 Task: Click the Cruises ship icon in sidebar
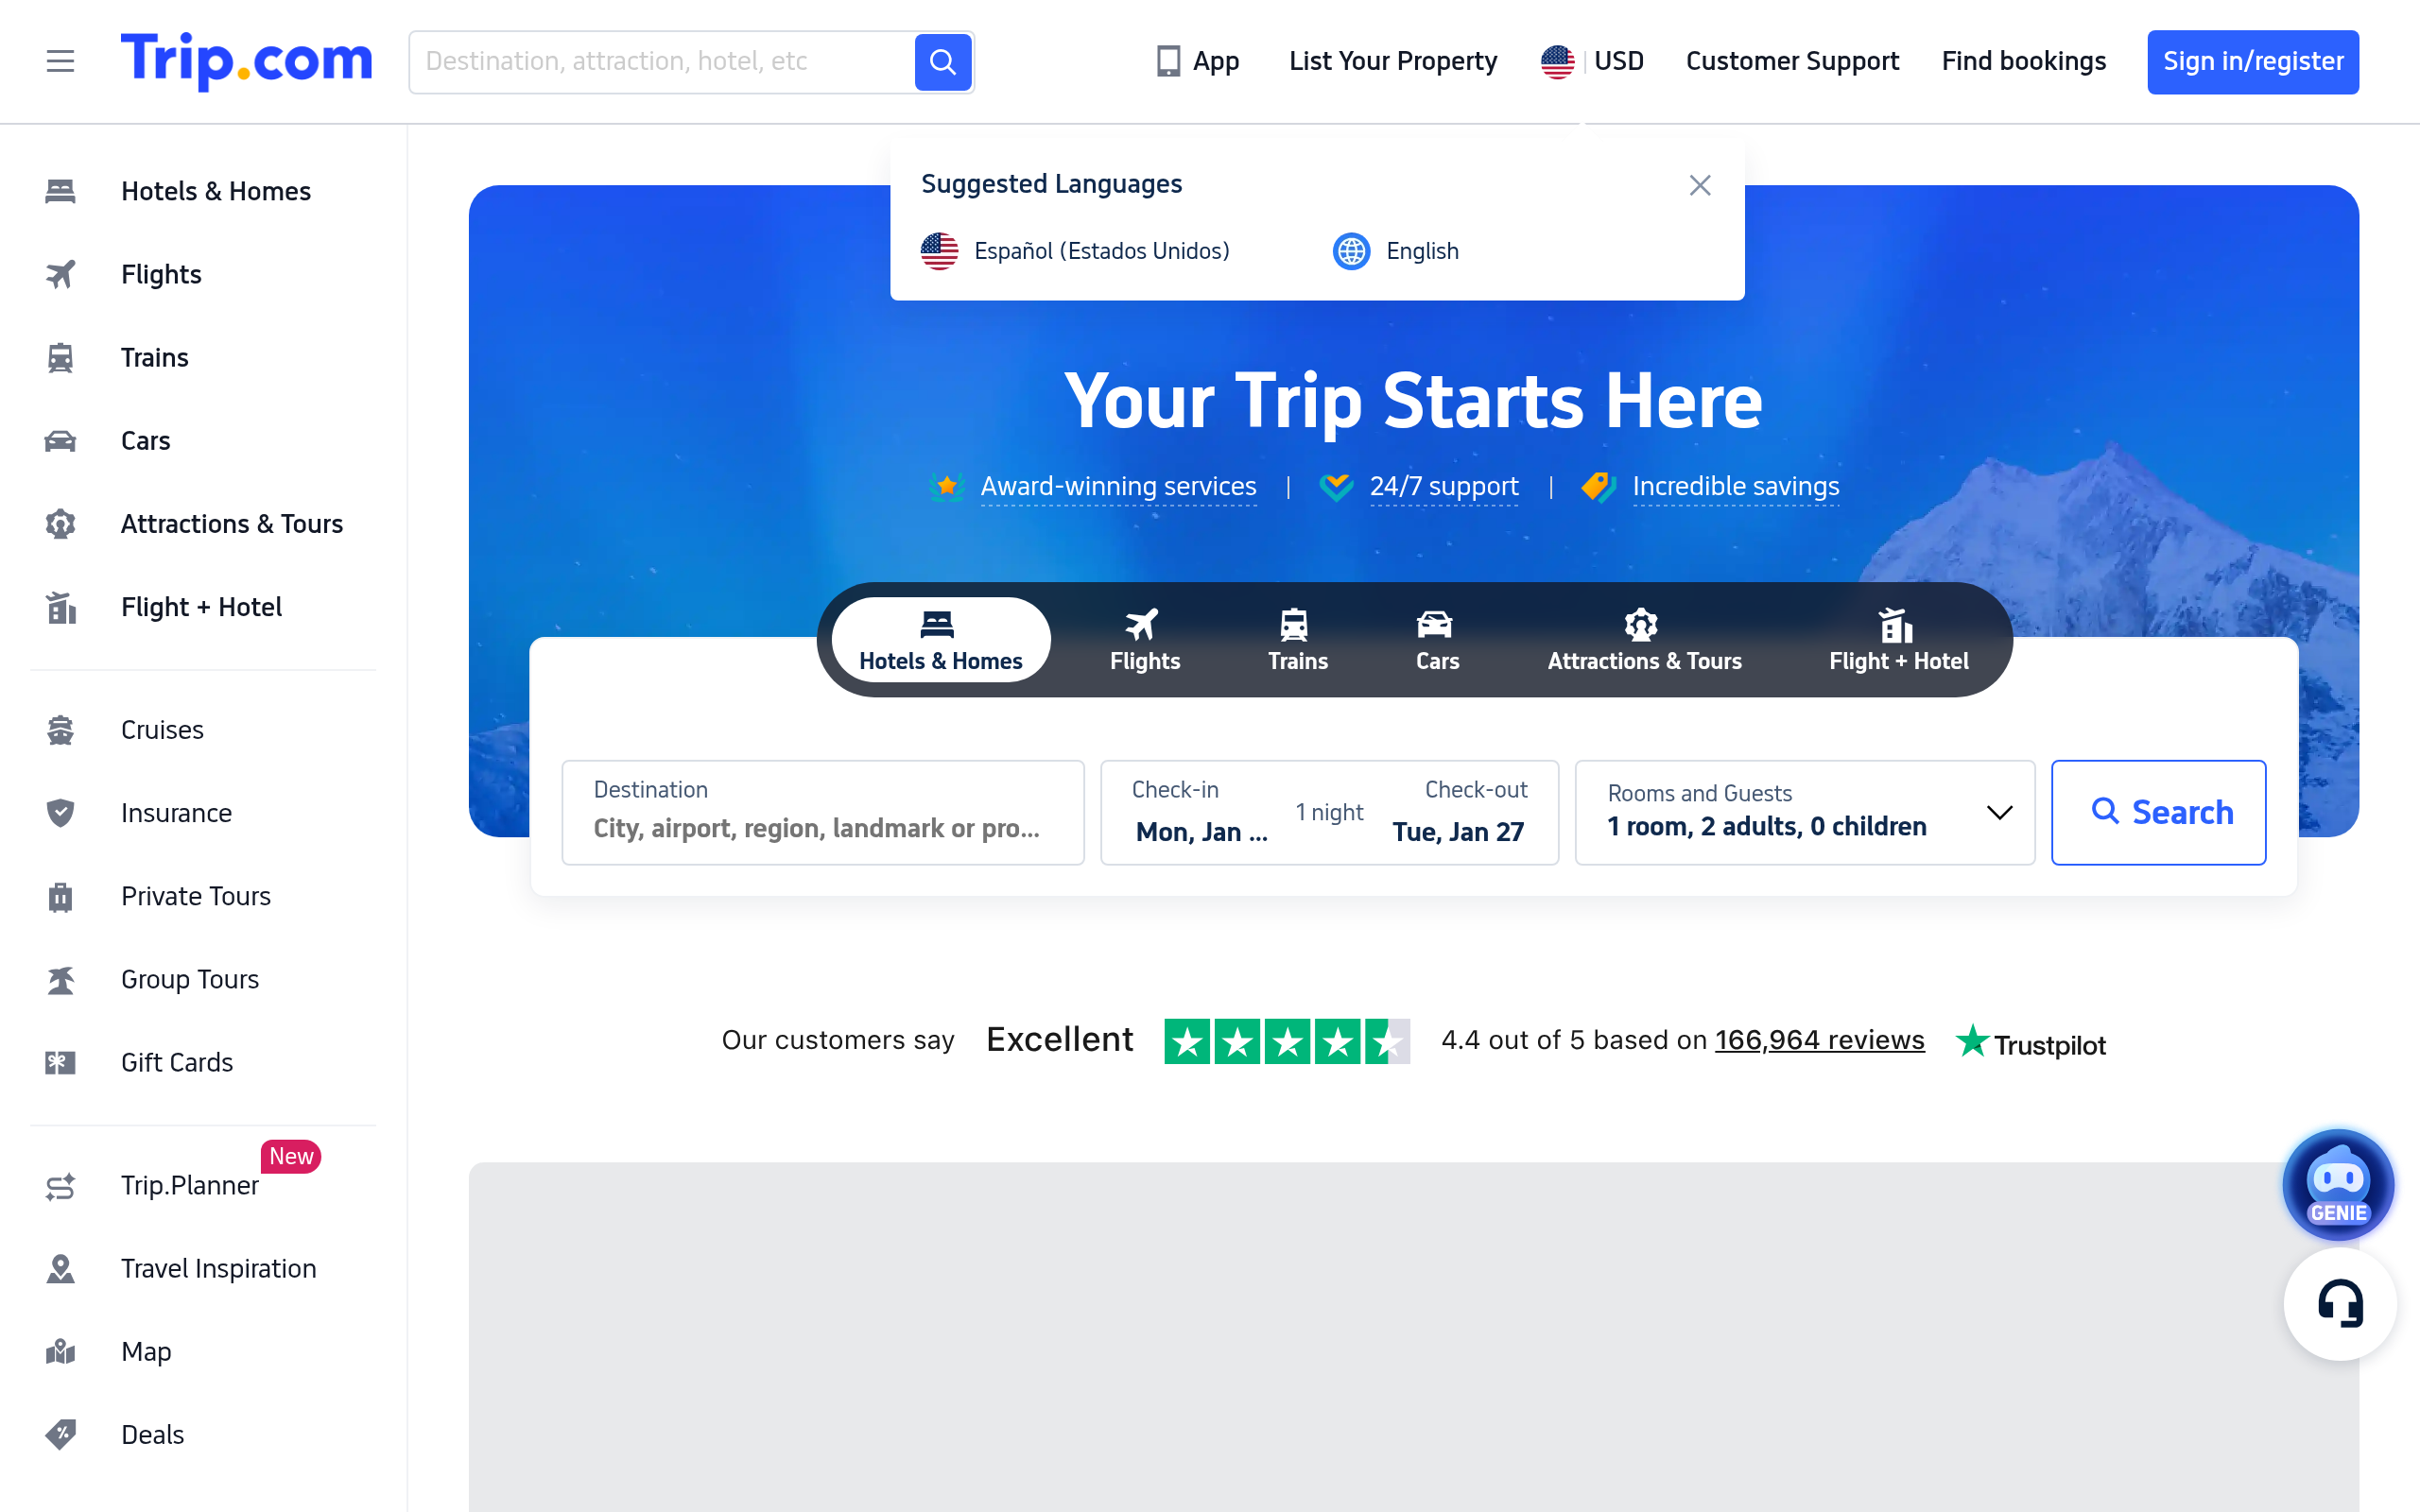click(60, 730)
